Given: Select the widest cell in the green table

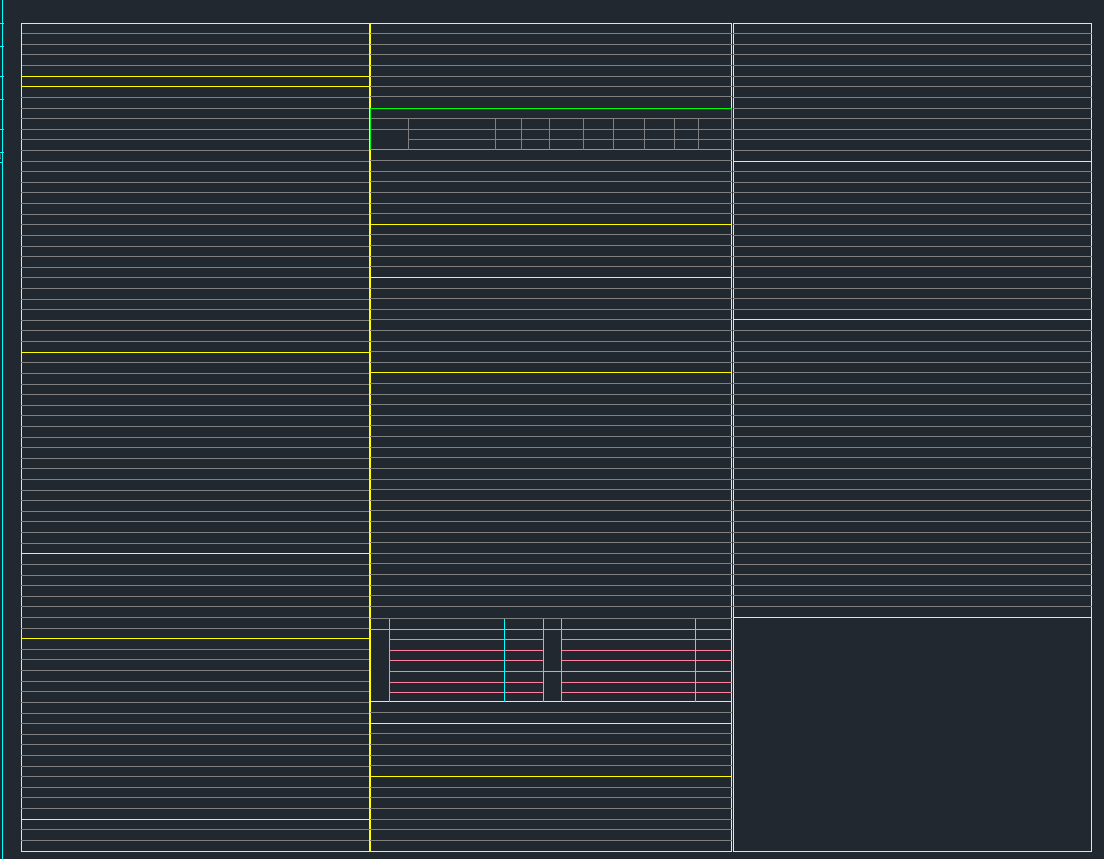Looking at the screenshot, I should pyautogui.click(x=451, y=134).
